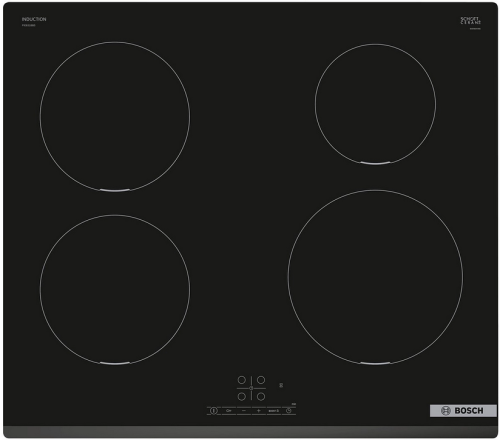Click the front-right largest cooking zone ring
500x440 pixels.
coord(375,277)
